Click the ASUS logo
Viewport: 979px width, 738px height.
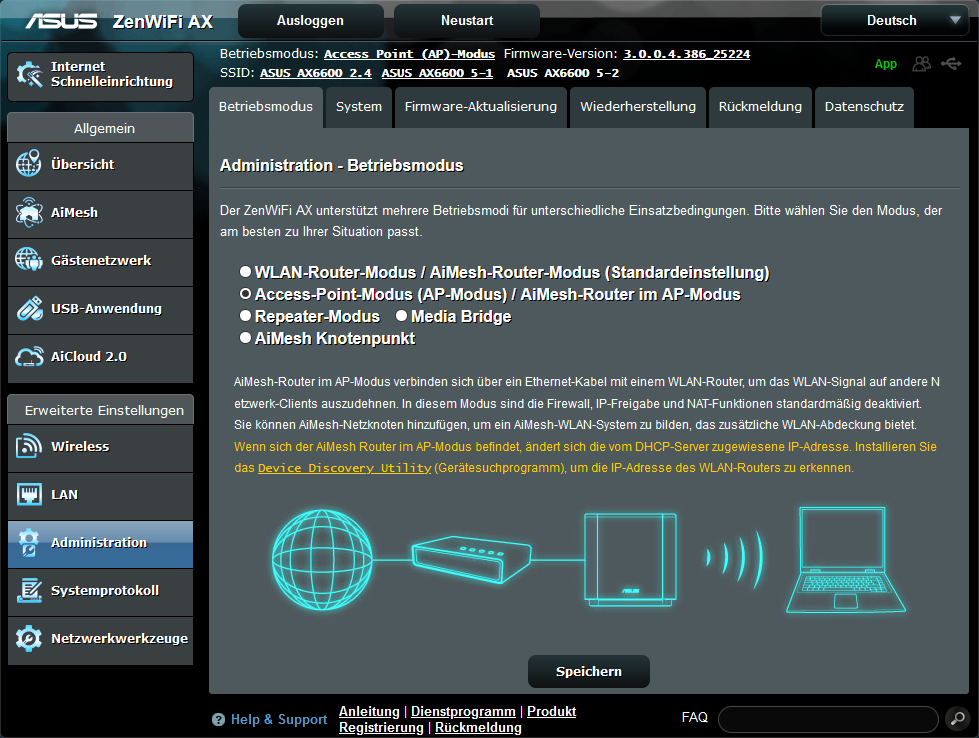tap(61, 21)
